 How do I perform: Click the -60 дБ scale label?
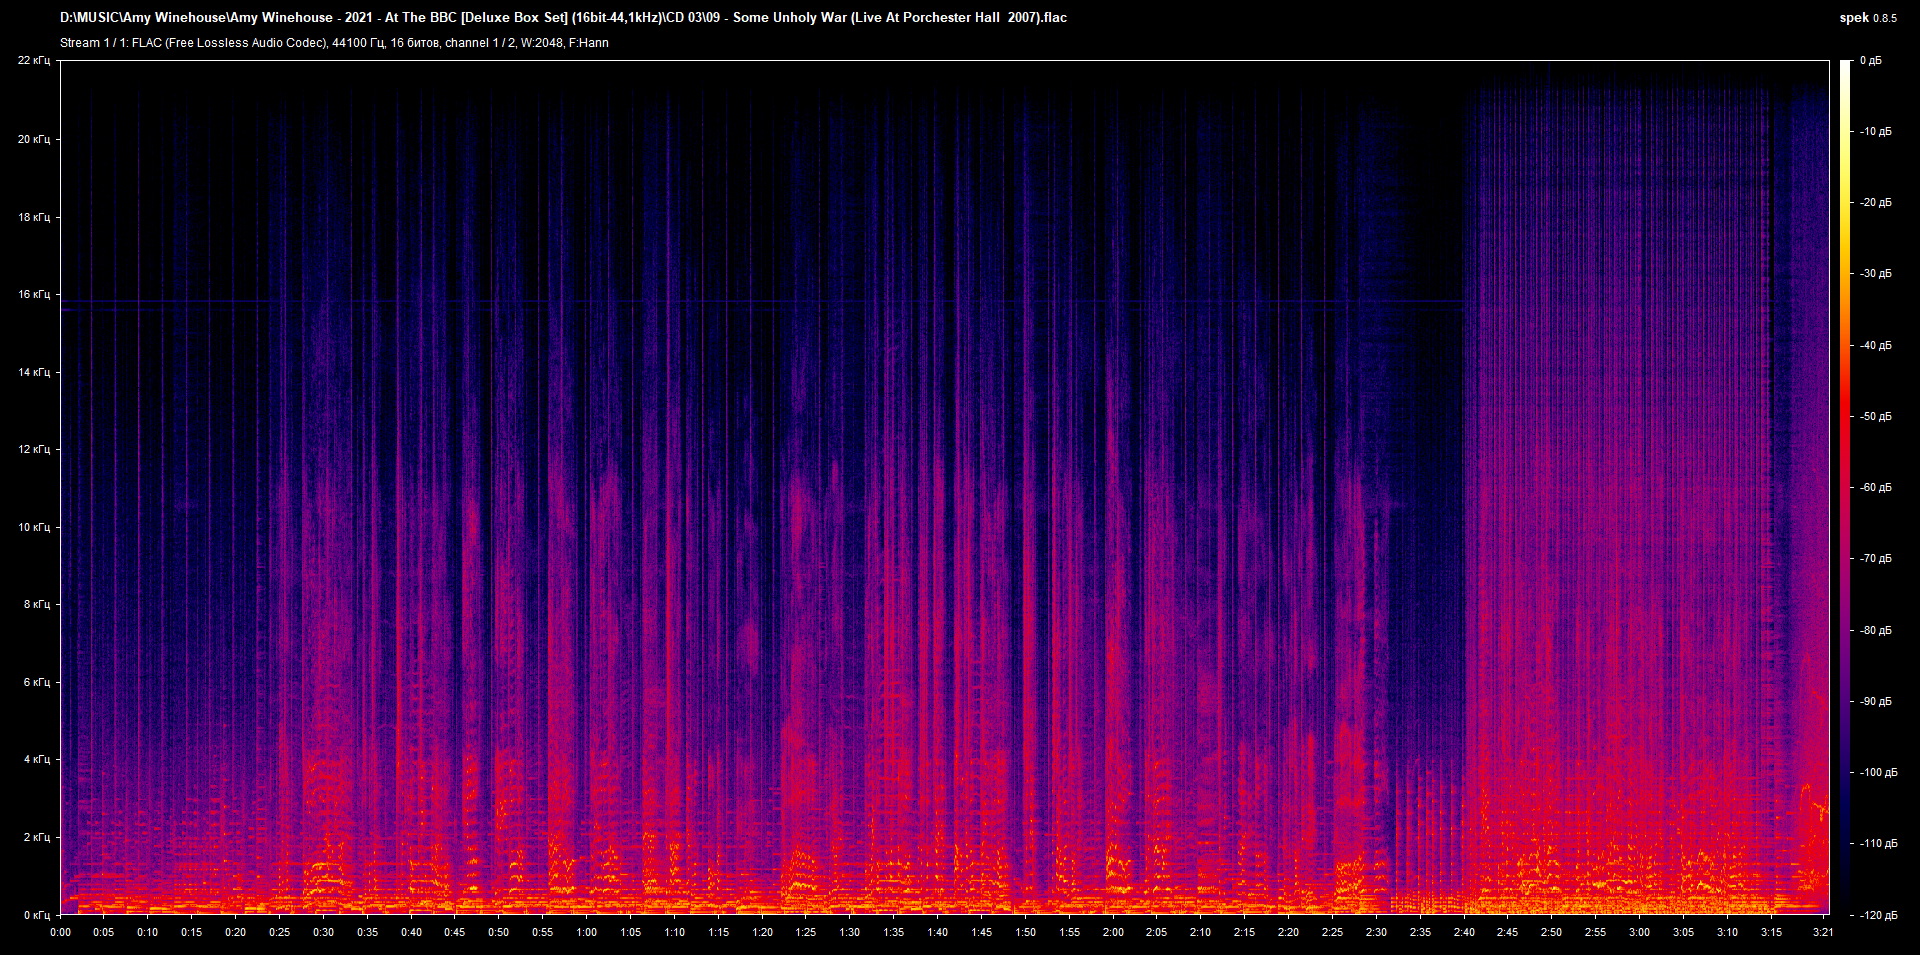[1875, 488]
